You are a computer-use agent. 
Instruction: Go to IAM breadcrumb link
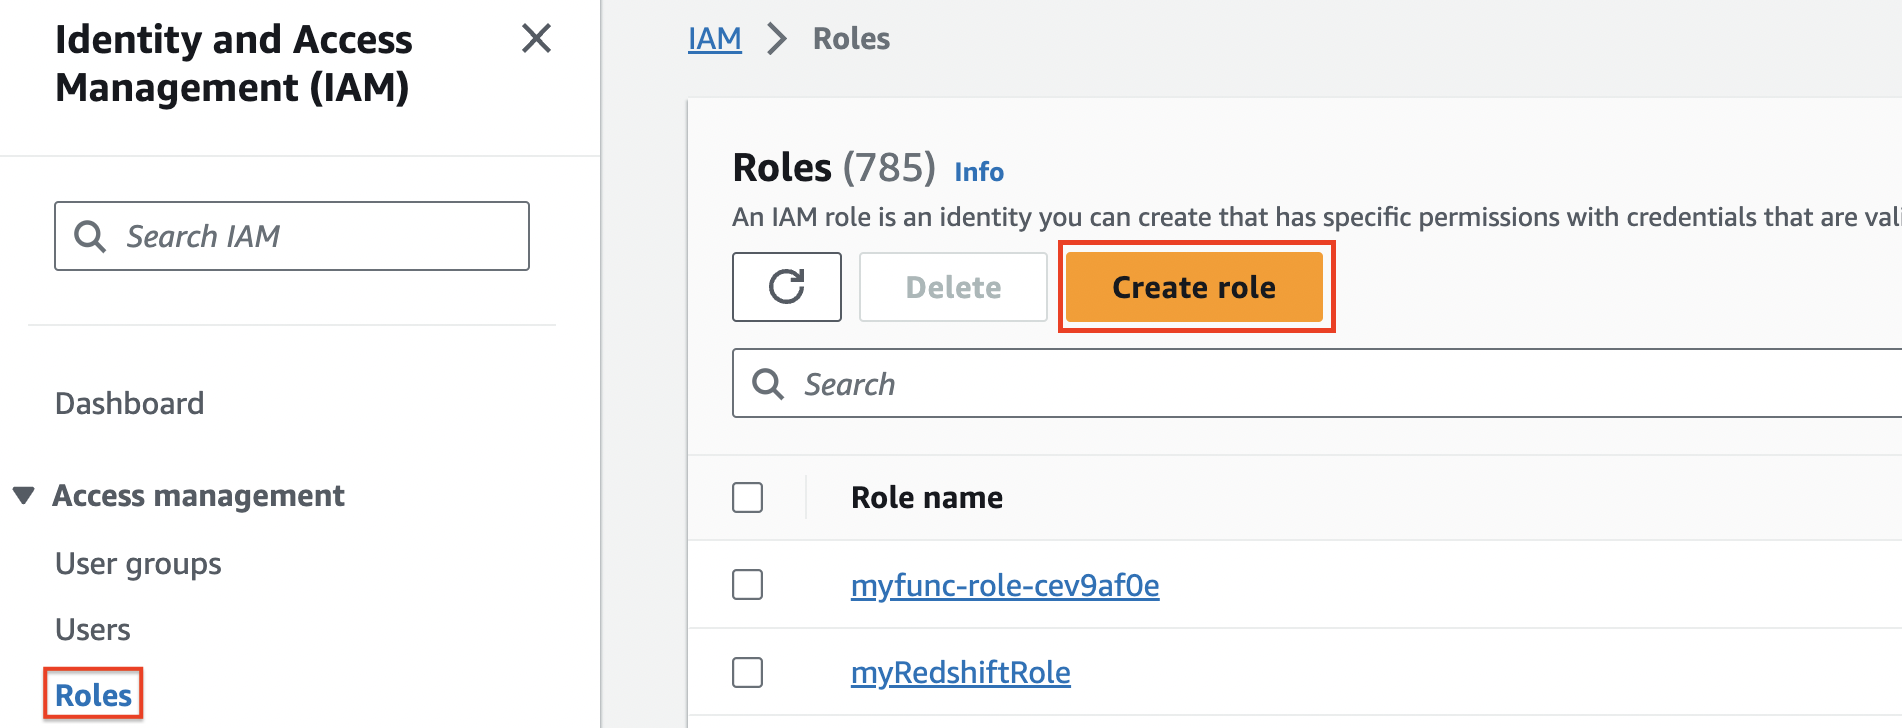click(715, 39)
